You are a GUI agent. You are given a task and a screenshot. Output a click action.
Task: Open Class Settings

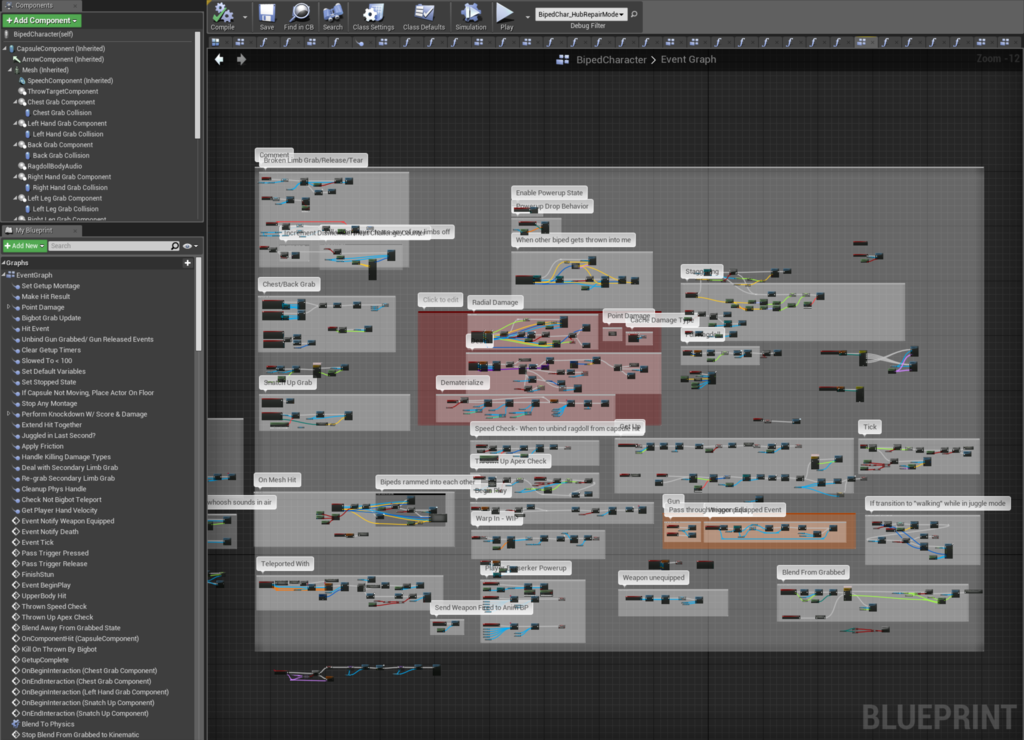coord(373,16)
